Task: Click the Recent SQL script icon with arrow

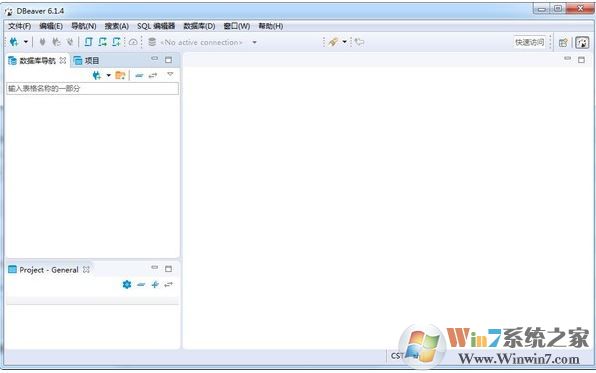Action: (x=103, y=42)
